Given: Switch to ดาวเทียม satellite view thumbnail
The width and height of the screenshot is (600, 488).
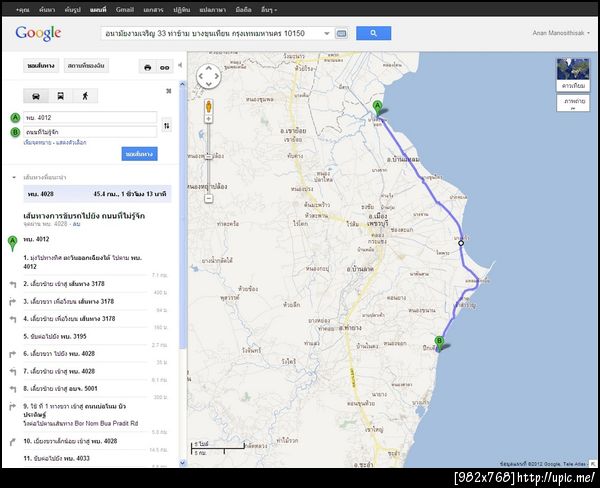Looking at the screenshot, I should [x=573, y=75].
